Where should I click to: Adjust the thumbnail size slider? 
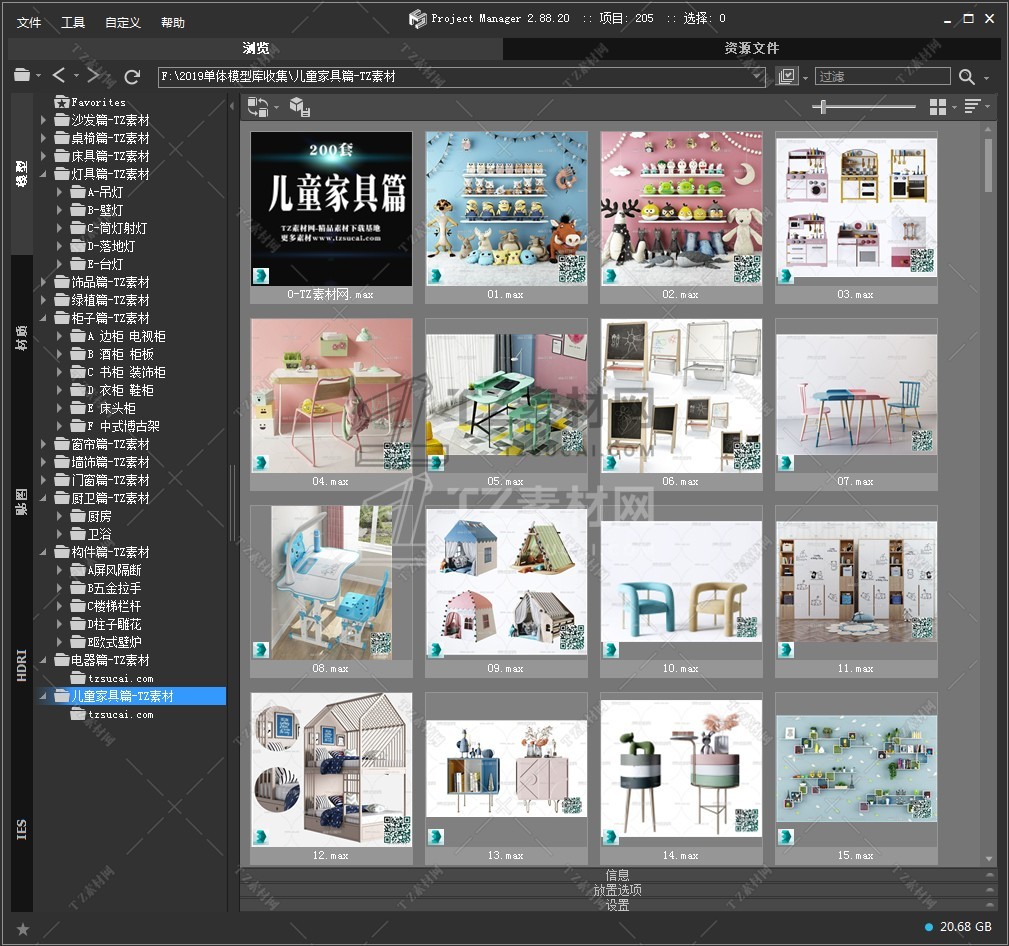(821, 107)
